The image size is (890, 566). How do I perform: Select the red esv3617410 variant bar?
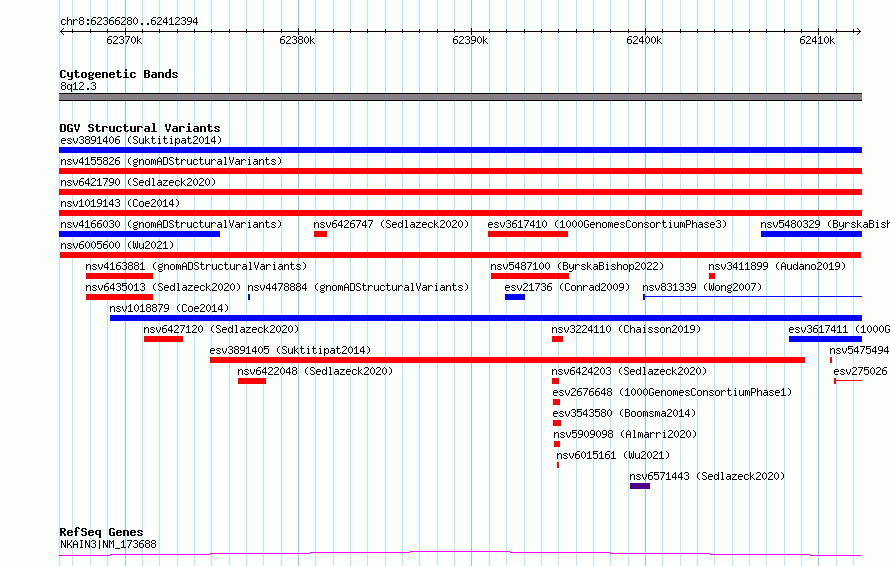pyautogui.click(x=528, y=234)
